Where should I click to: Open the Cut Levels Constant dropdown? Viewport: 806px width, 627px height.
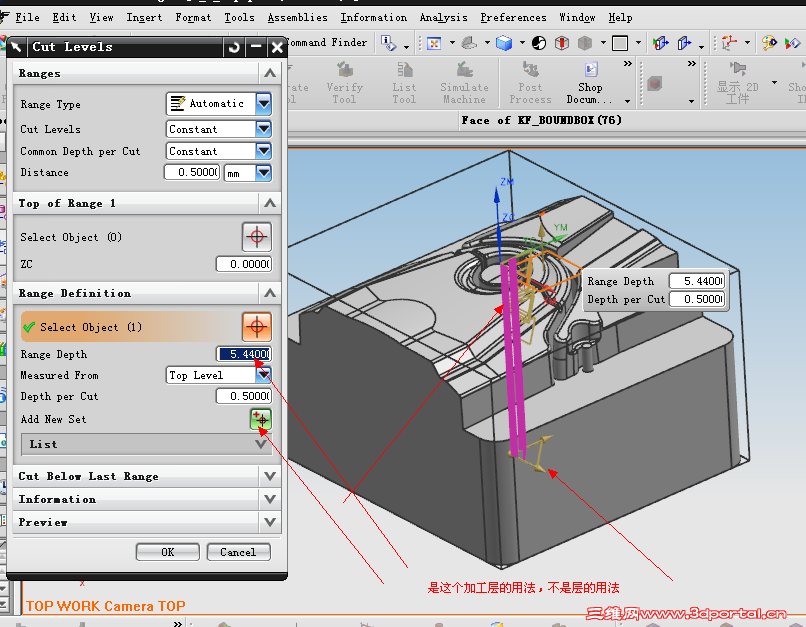tap(263, 129)
